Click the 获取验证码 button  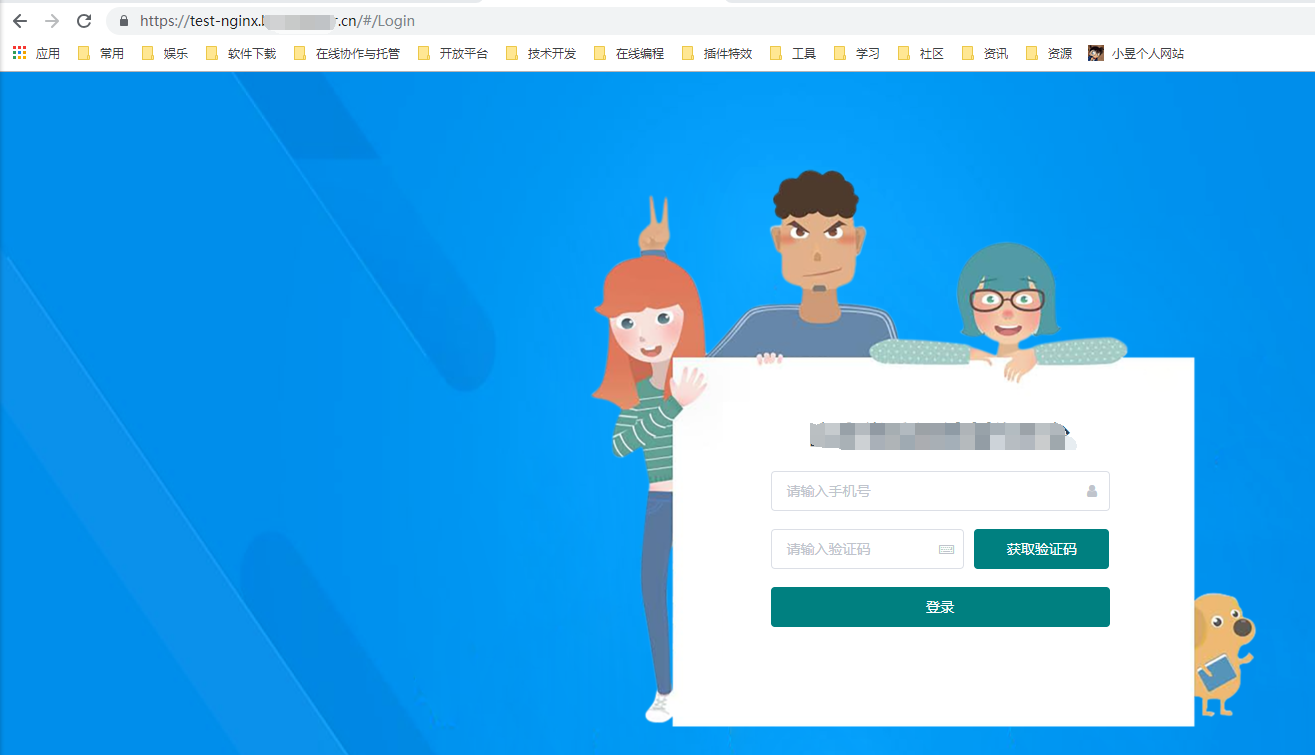[x=1041, y=549]
